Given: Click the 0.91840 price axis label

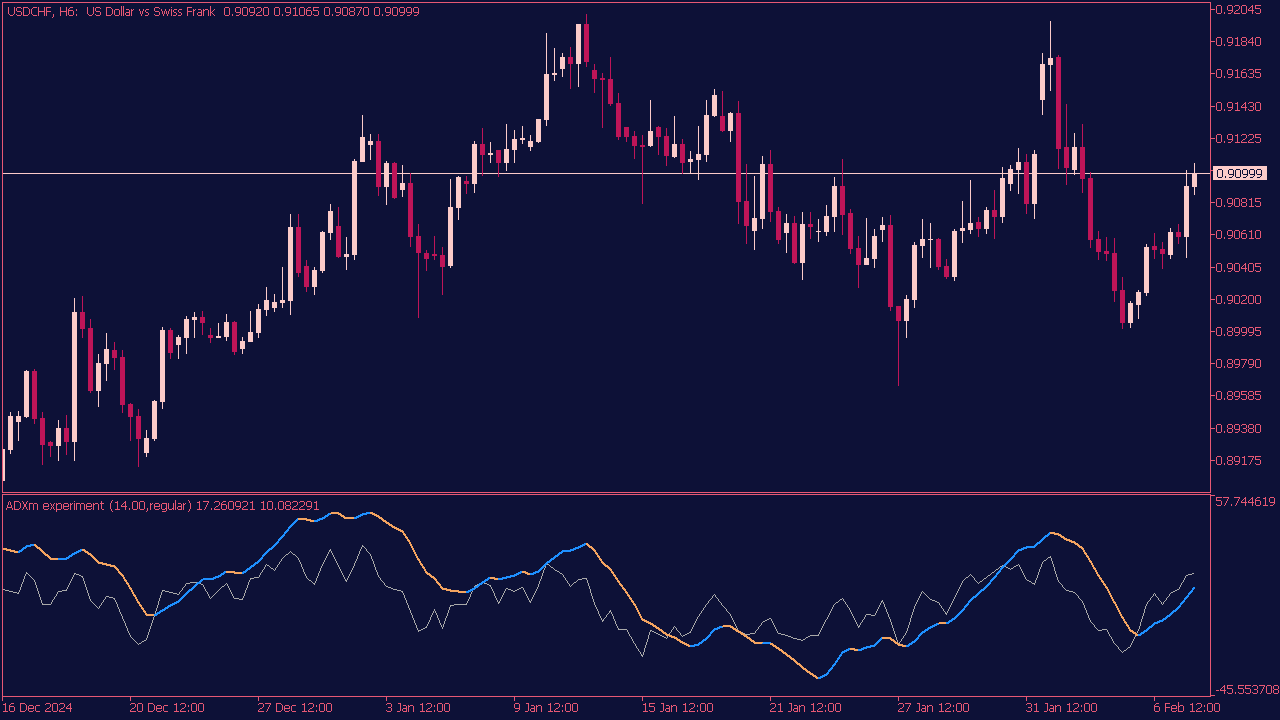Looking at the screenshot, I should coord(1240,41).
